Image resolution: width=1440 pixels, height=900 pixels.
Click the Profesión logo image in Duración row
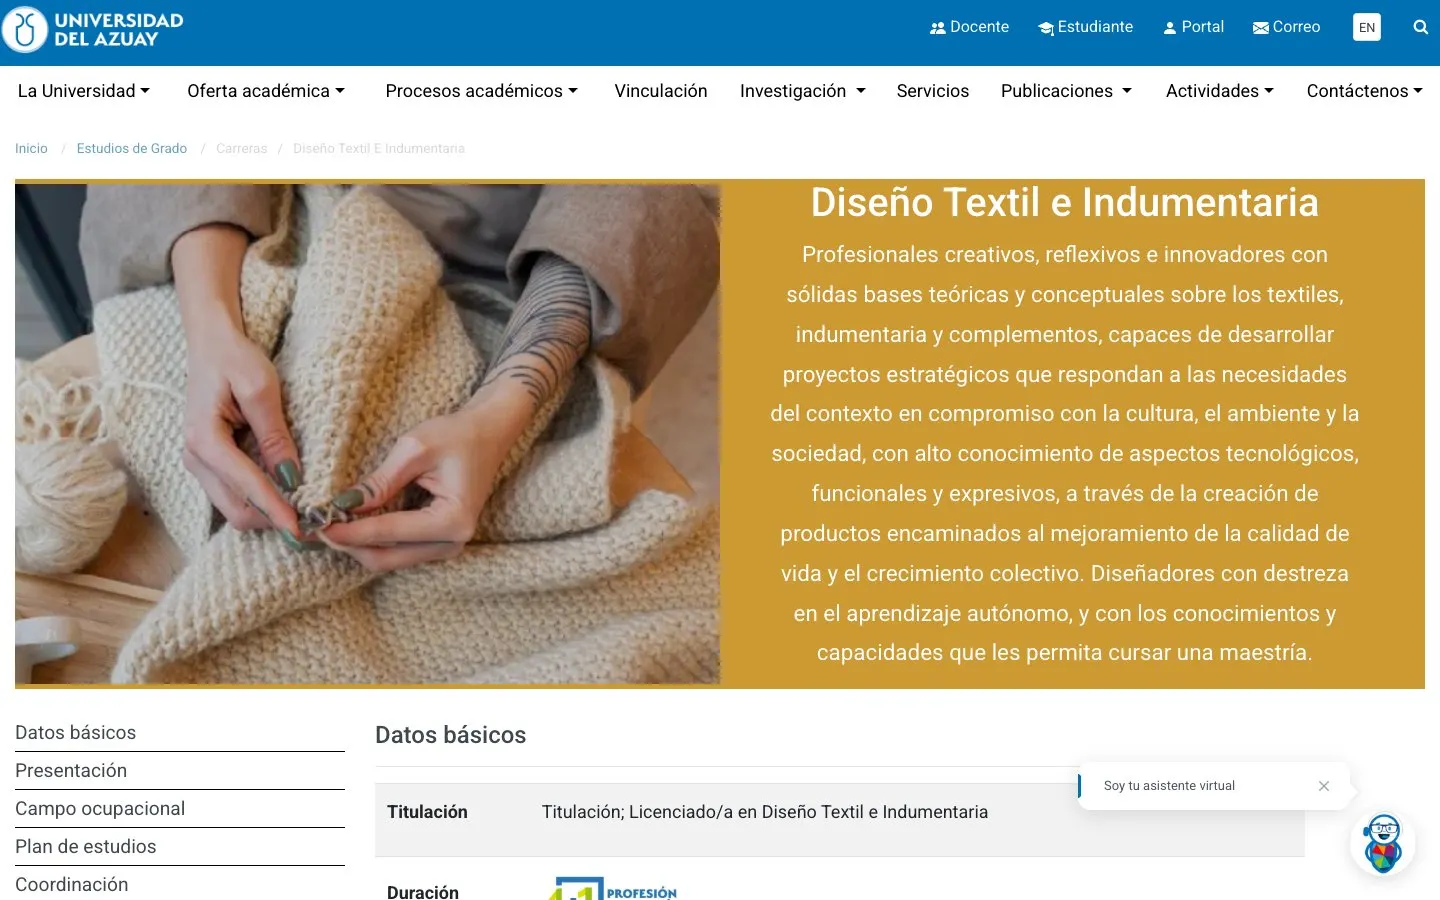click(612, 889)
